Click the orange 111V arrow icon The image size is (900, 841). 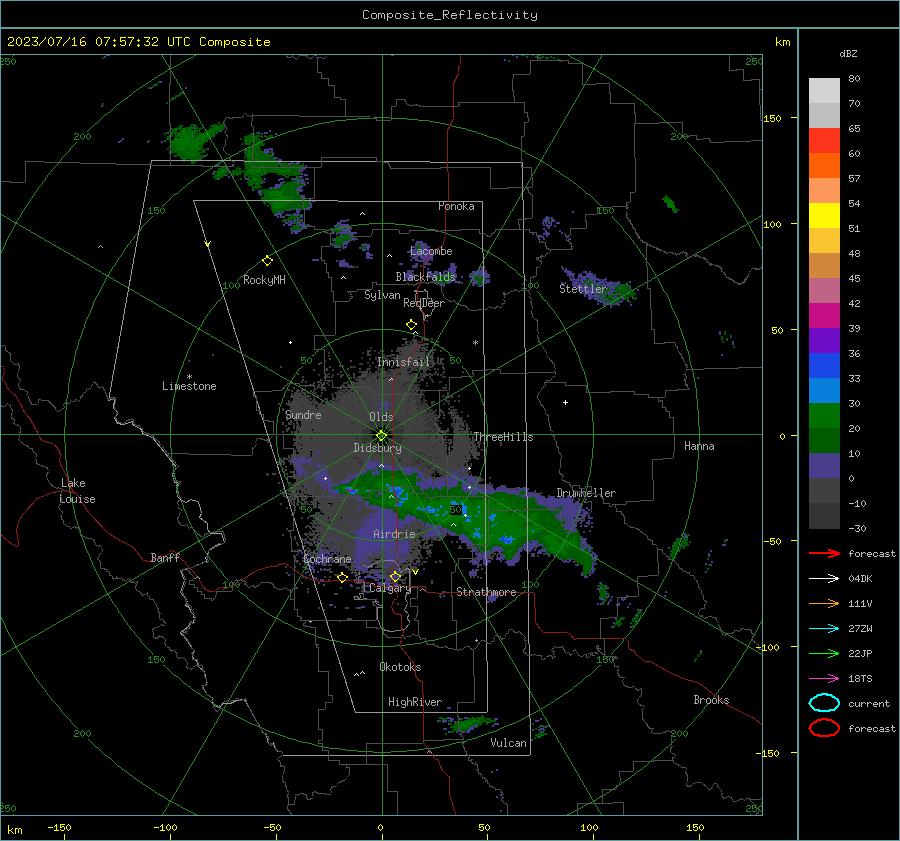tap(824, 603)
